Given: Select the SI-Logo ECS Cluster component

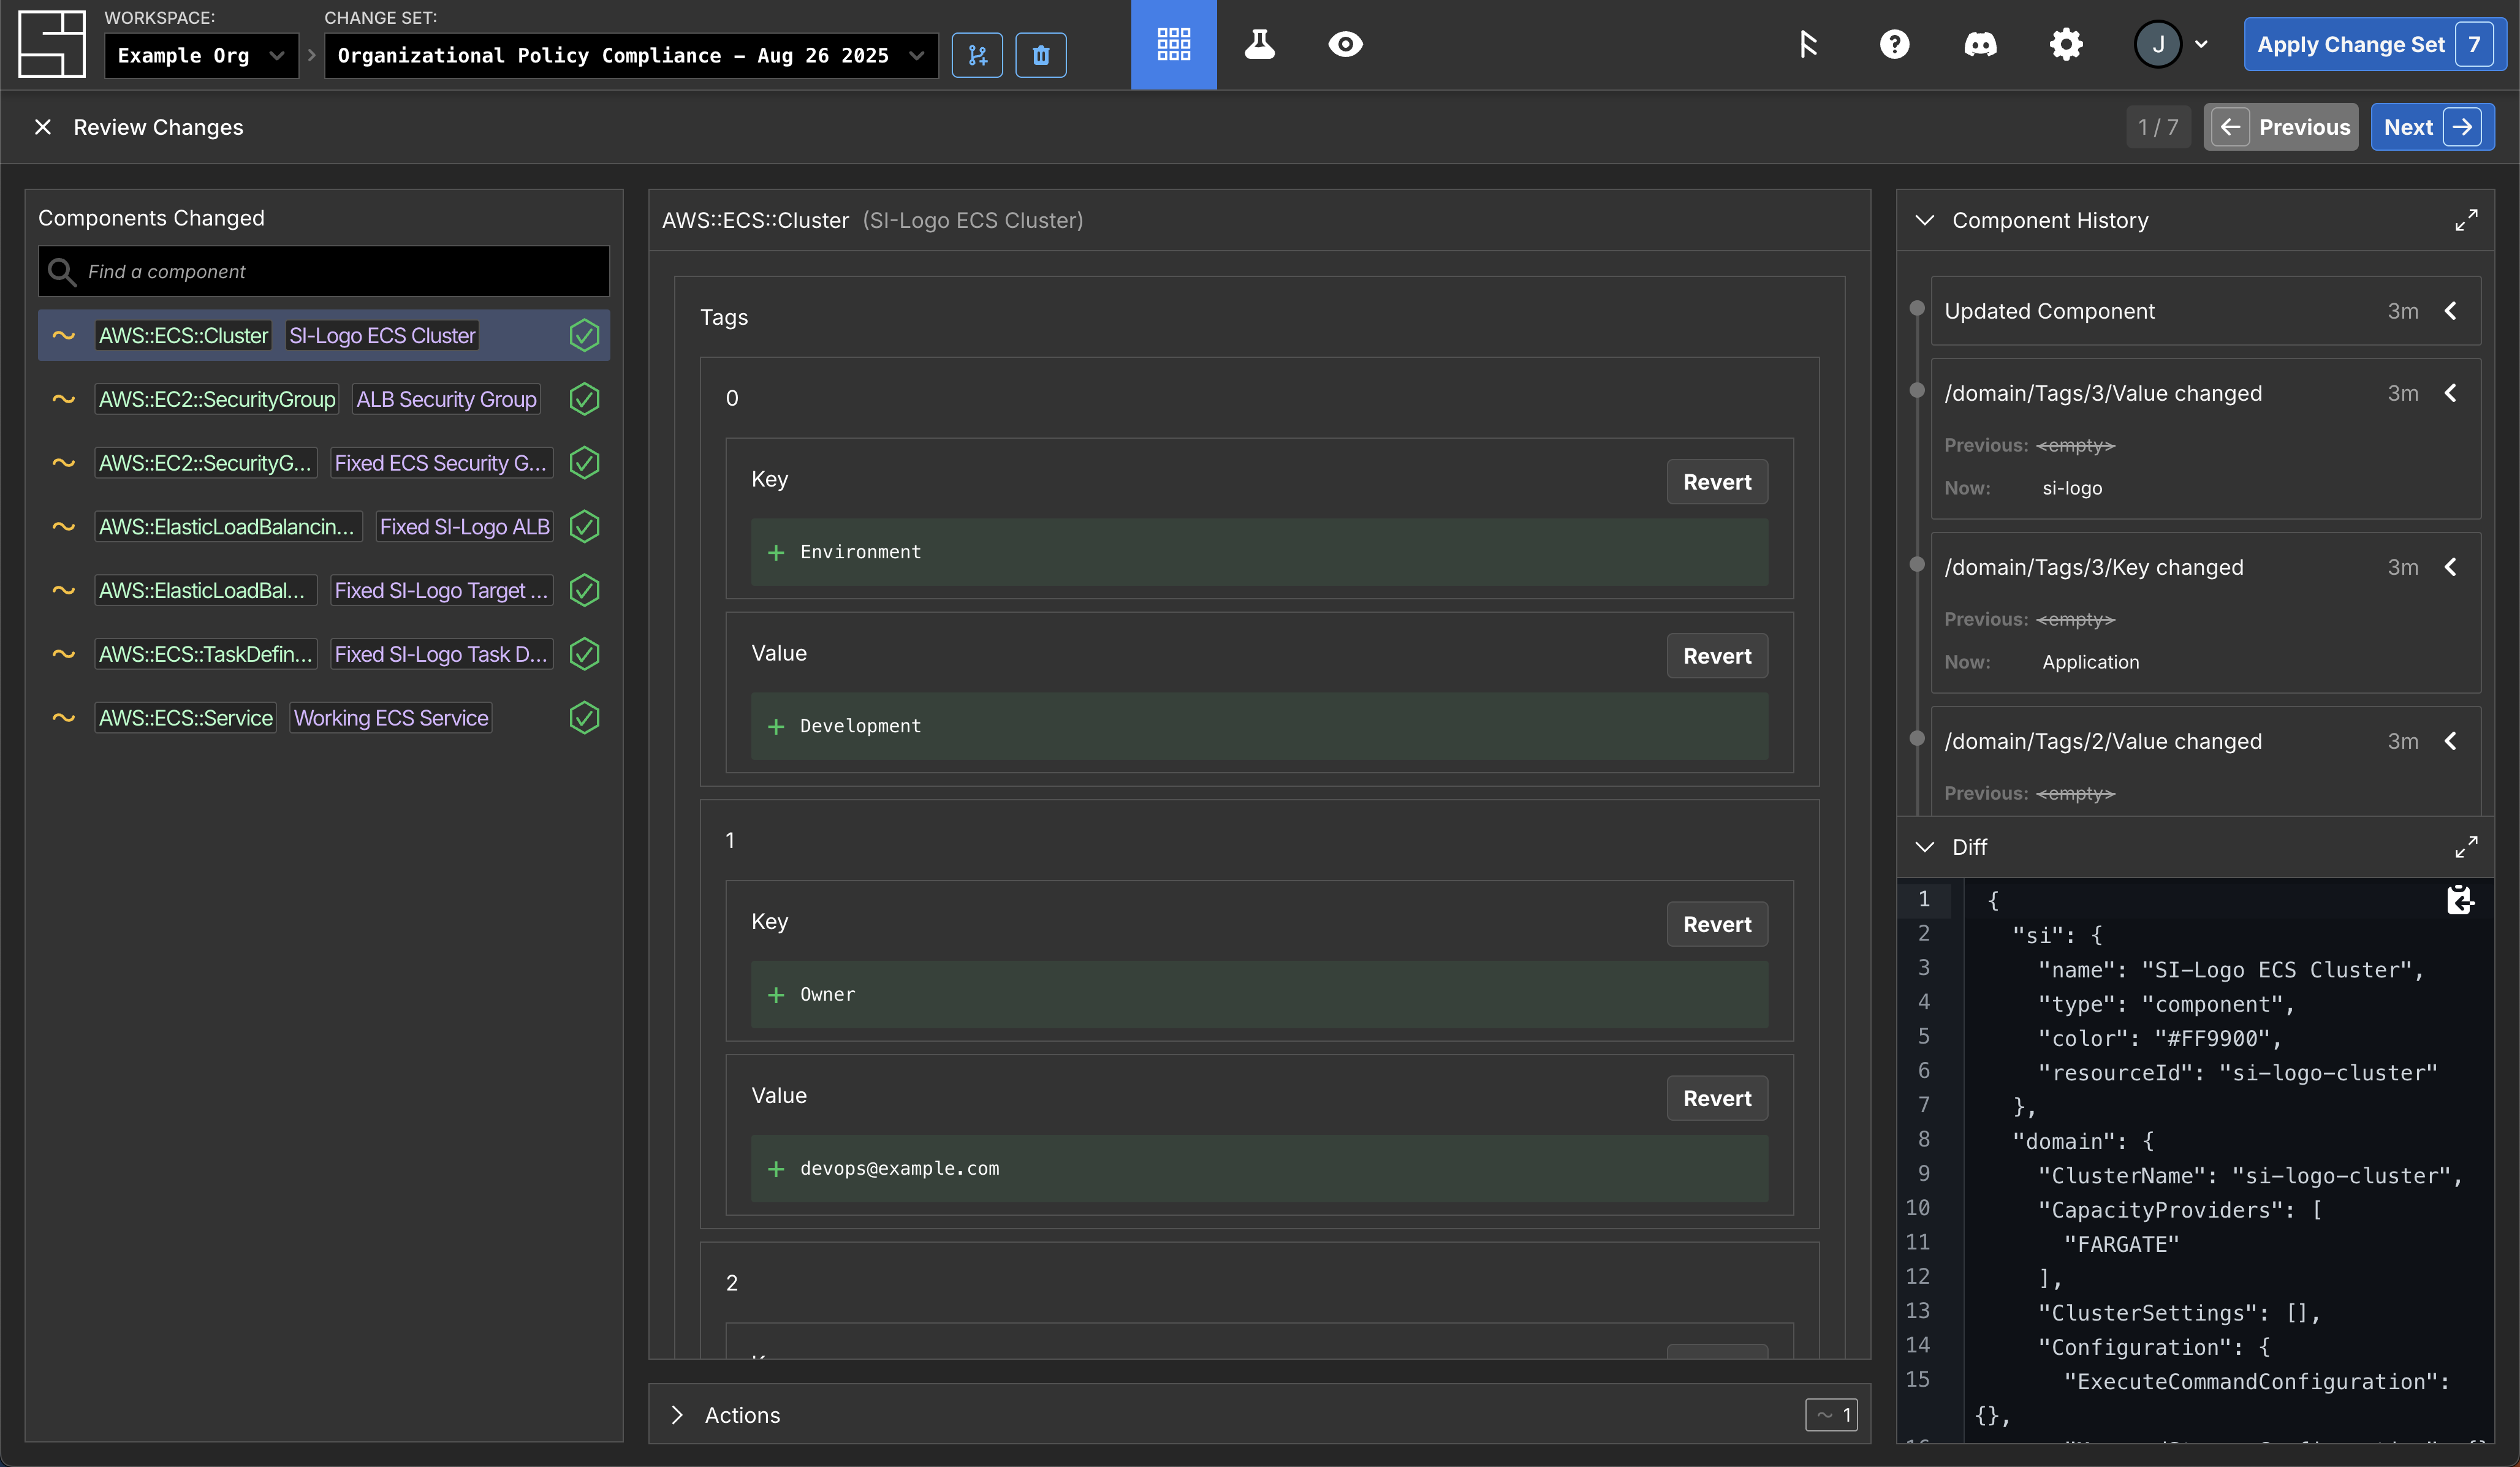Looking at the screenshot, I should [x=324, y=335].
